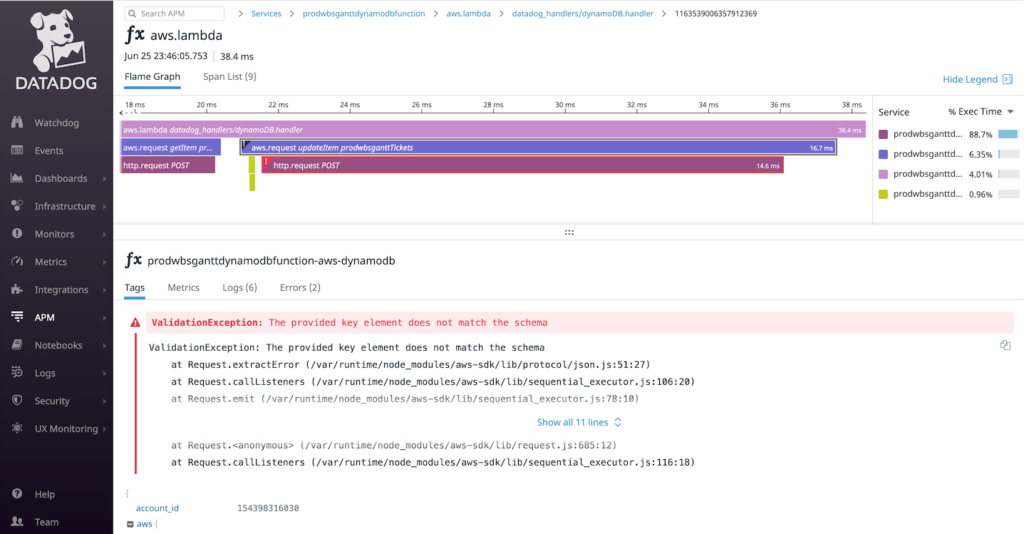
Task: Click the search magnifier icon
Action: click(x=133, y=13)
